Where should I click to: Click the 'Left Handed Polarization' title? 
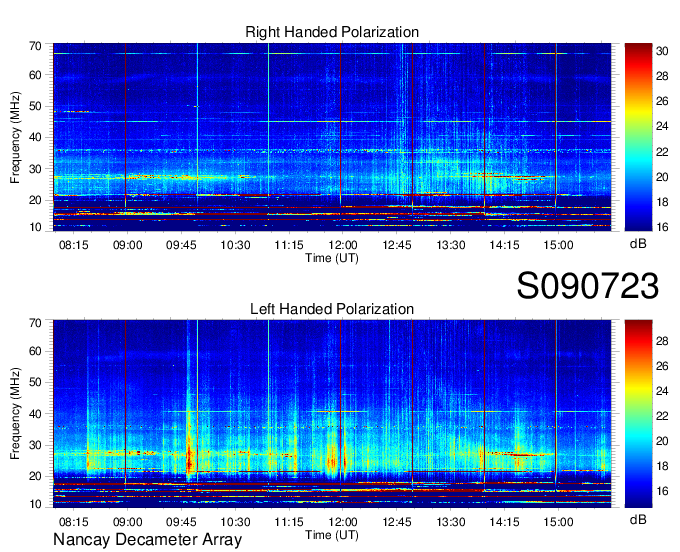[332, 309]
